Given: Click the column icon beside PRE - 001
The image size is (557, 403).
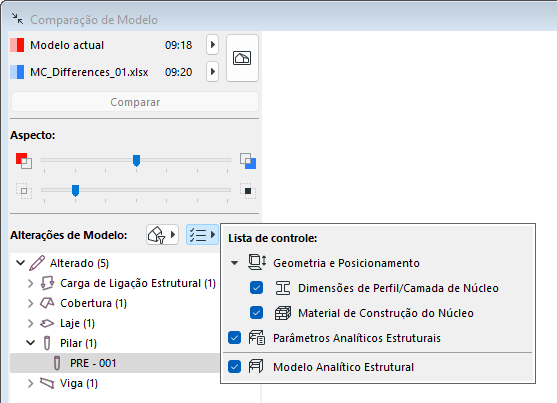Looking at the screenshot, I should 56,363.
